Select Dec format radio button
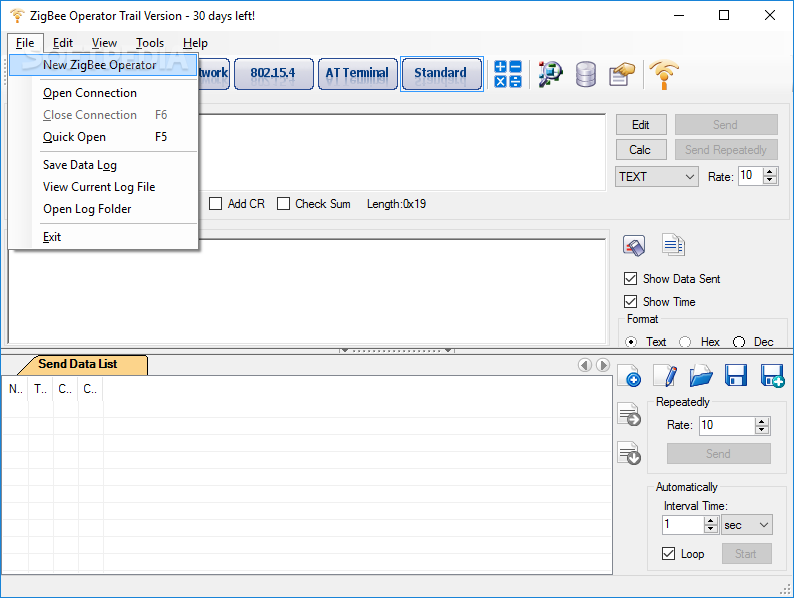 pyautogui.click(x=739, y=342)
